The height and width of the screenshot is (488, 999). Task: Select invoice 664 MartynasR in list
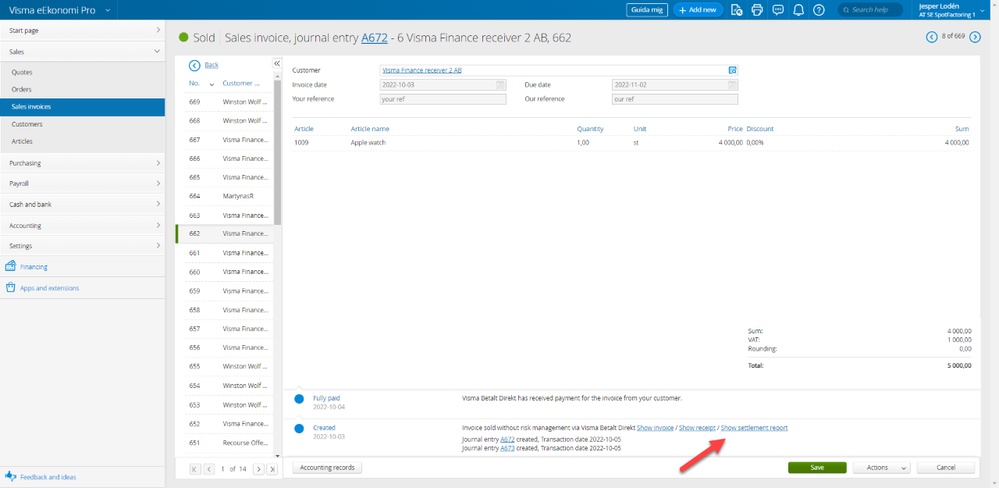pos(228,196)
